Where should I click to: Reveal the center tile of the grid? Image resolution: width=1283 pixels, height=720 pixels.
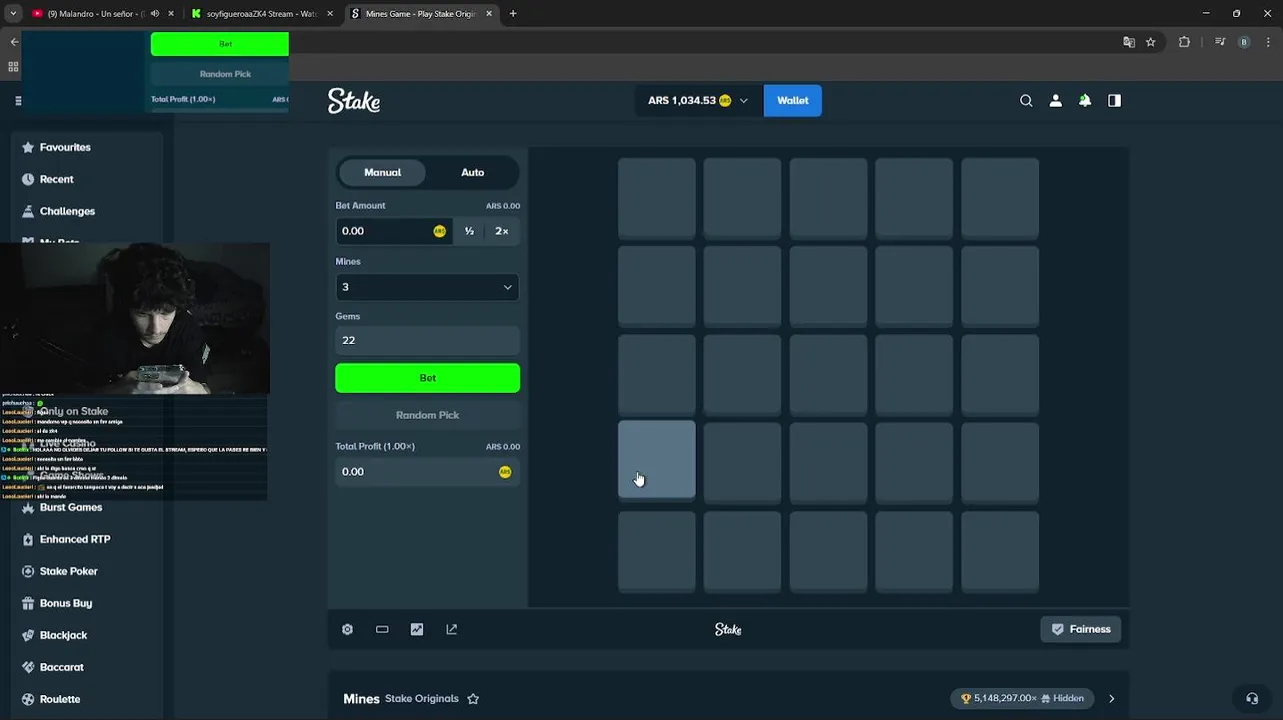tap(828, 374)
